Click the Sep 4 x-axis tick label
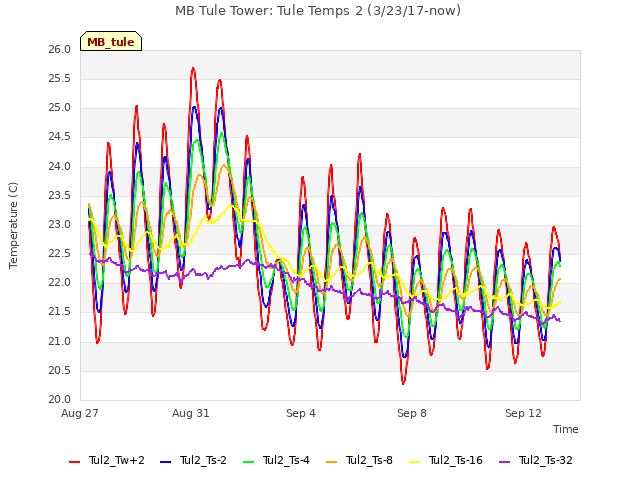The image size is (640, 480). (x=301, y=413)
